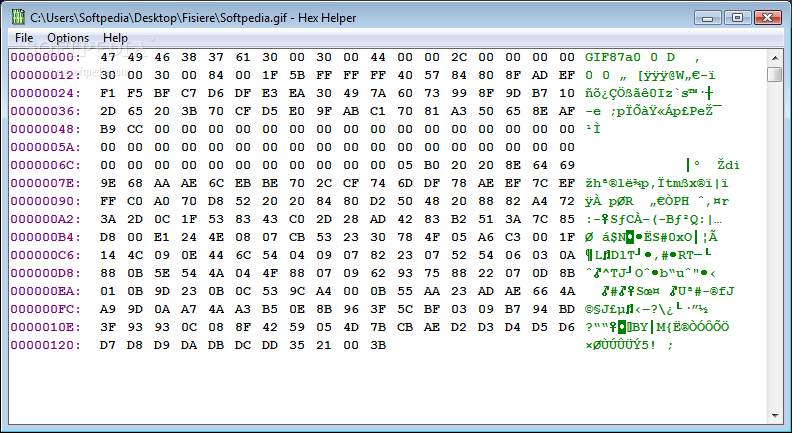The height and width of the screenshot is (433, 792).
Task: Click ASCII text ×ØÙÚÛÜÝ5! ;
Action: [629, 345]
